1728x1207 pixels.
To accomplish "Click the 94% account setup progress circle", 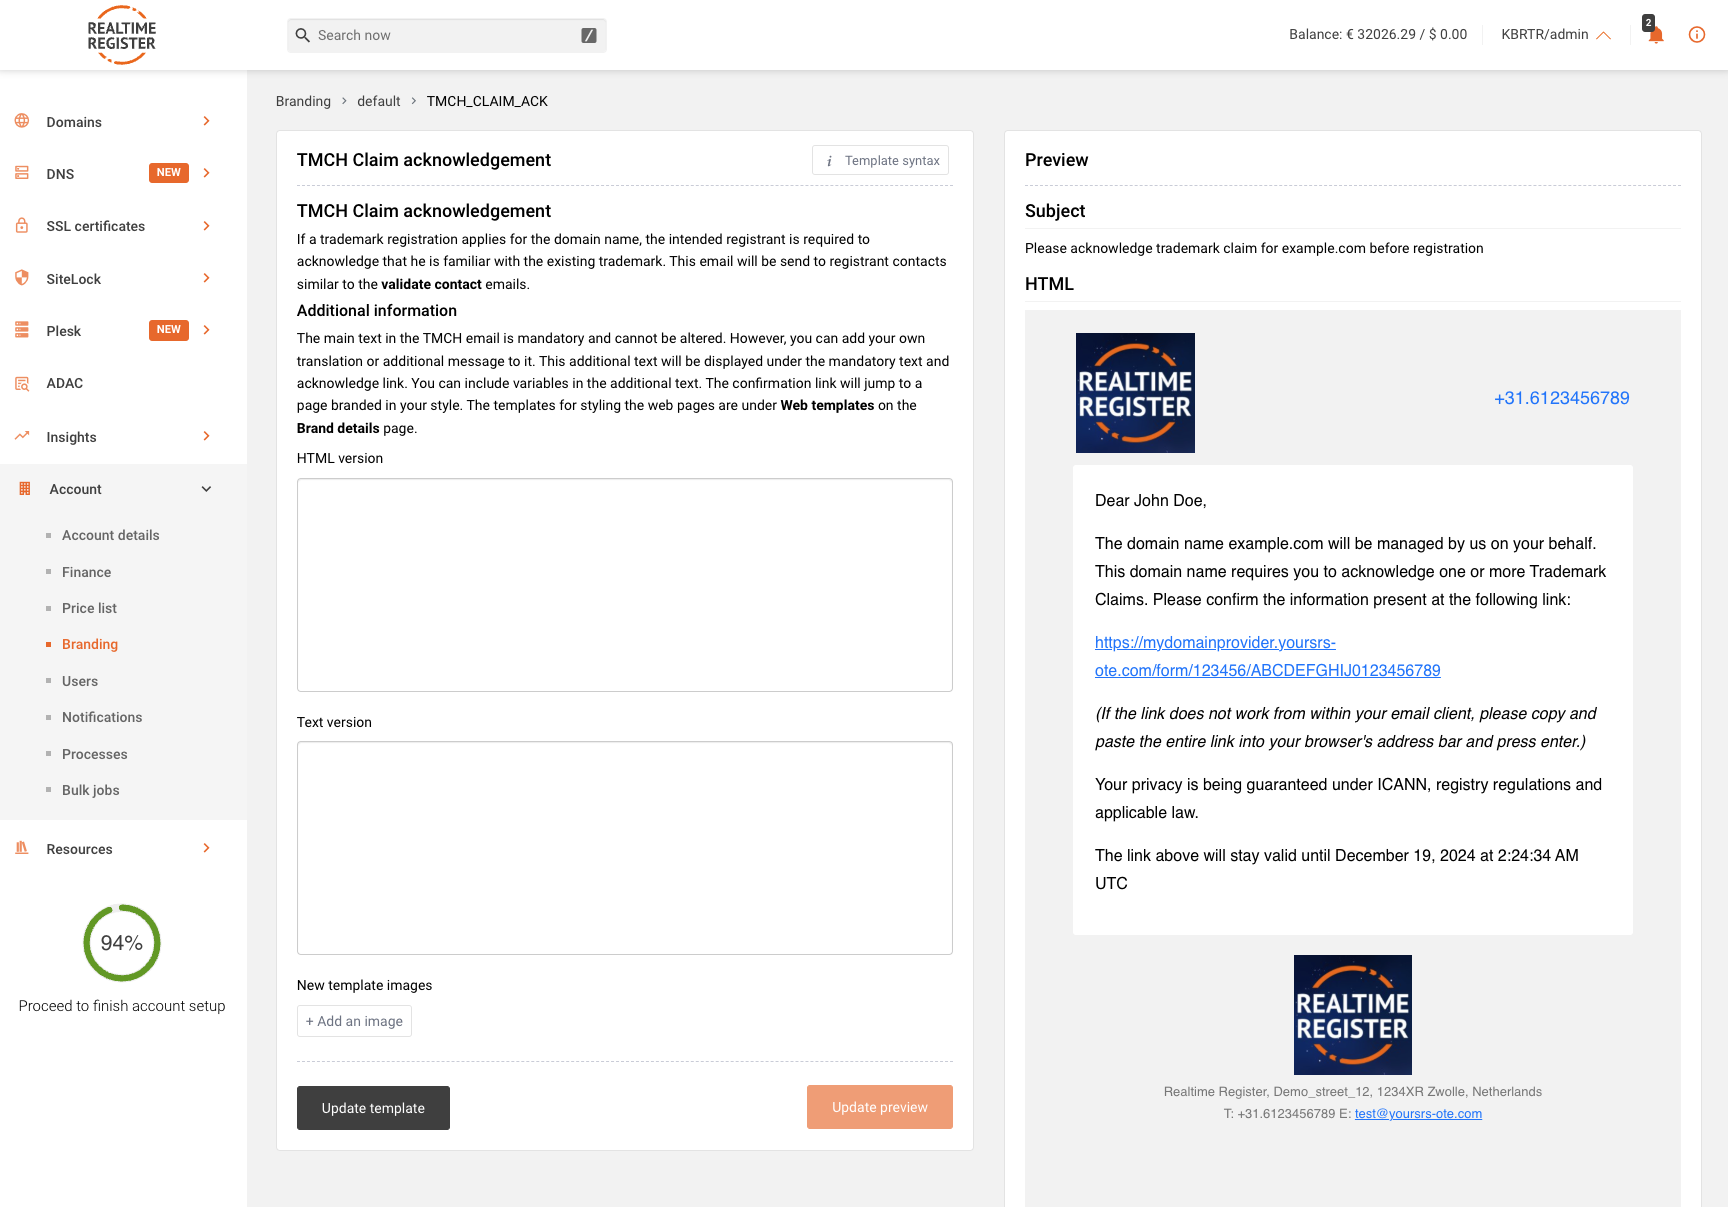I will [x=122, y=943].
